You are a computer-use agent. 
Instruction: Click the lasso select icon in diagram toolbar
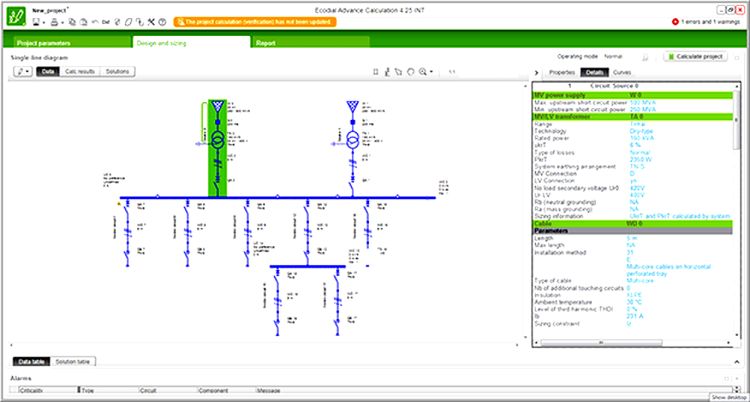pos(398,72)
